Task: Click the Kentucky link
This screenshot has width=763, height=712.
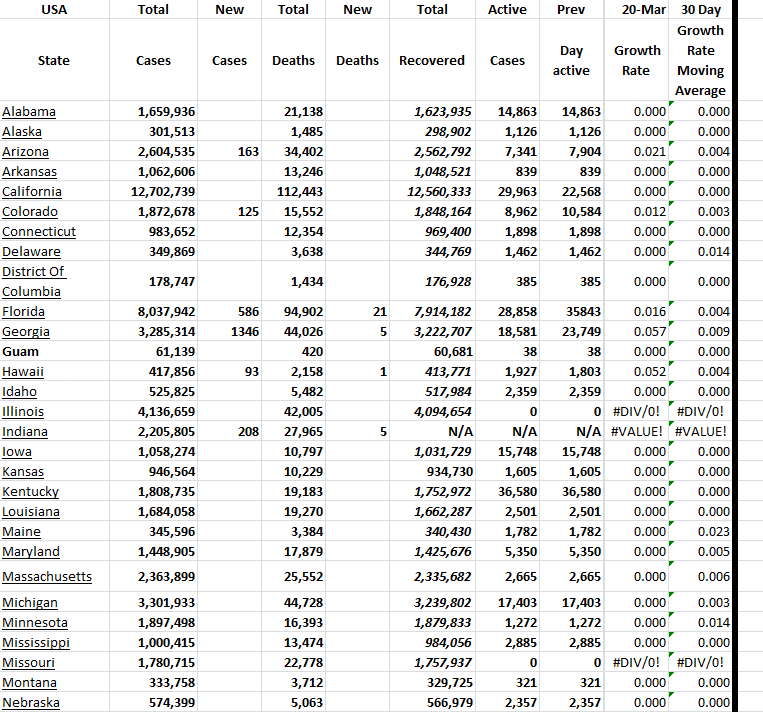Action: pos(30,492)
